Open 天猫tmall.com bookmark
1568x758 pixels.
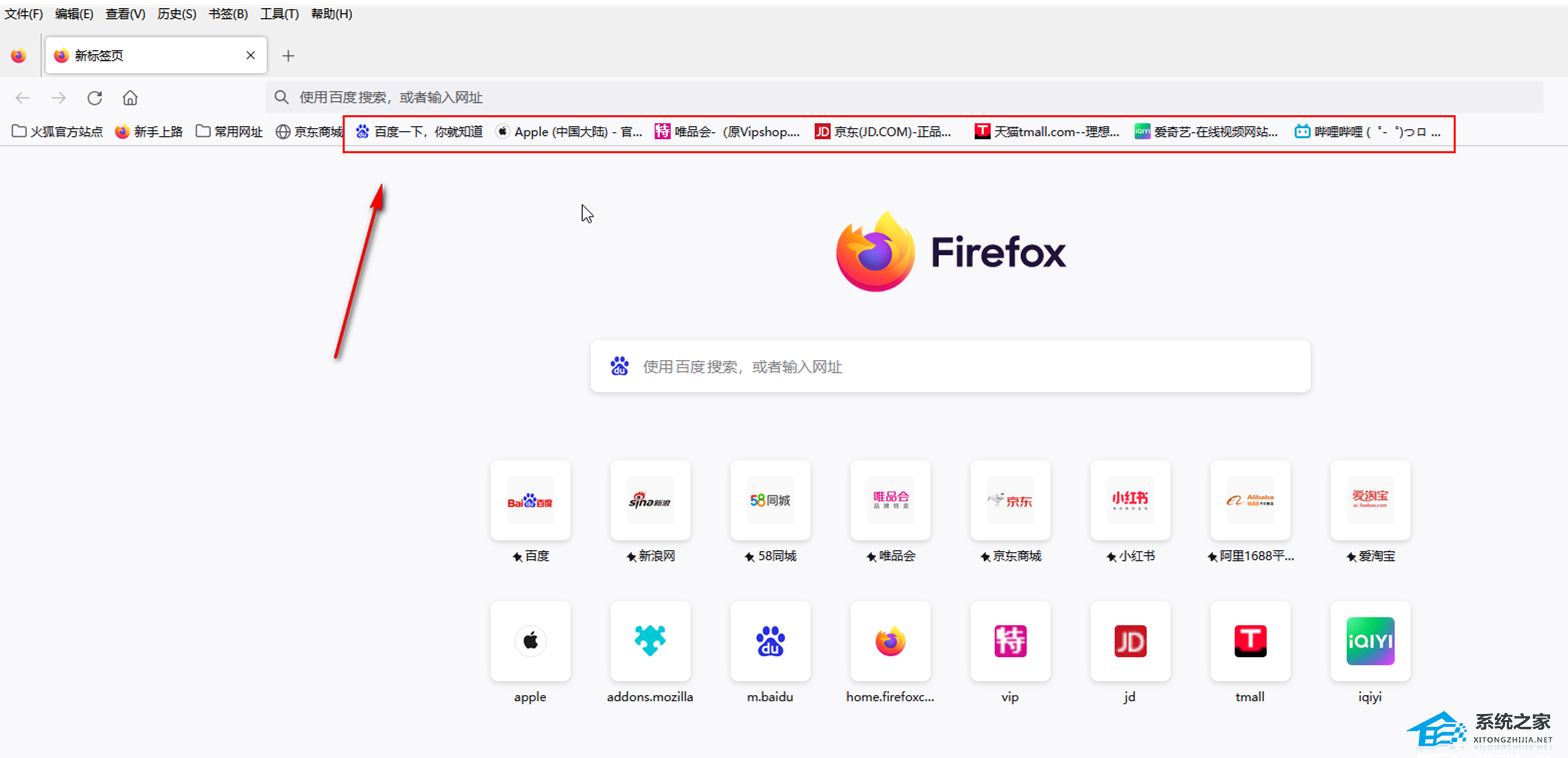[1047, 131]
